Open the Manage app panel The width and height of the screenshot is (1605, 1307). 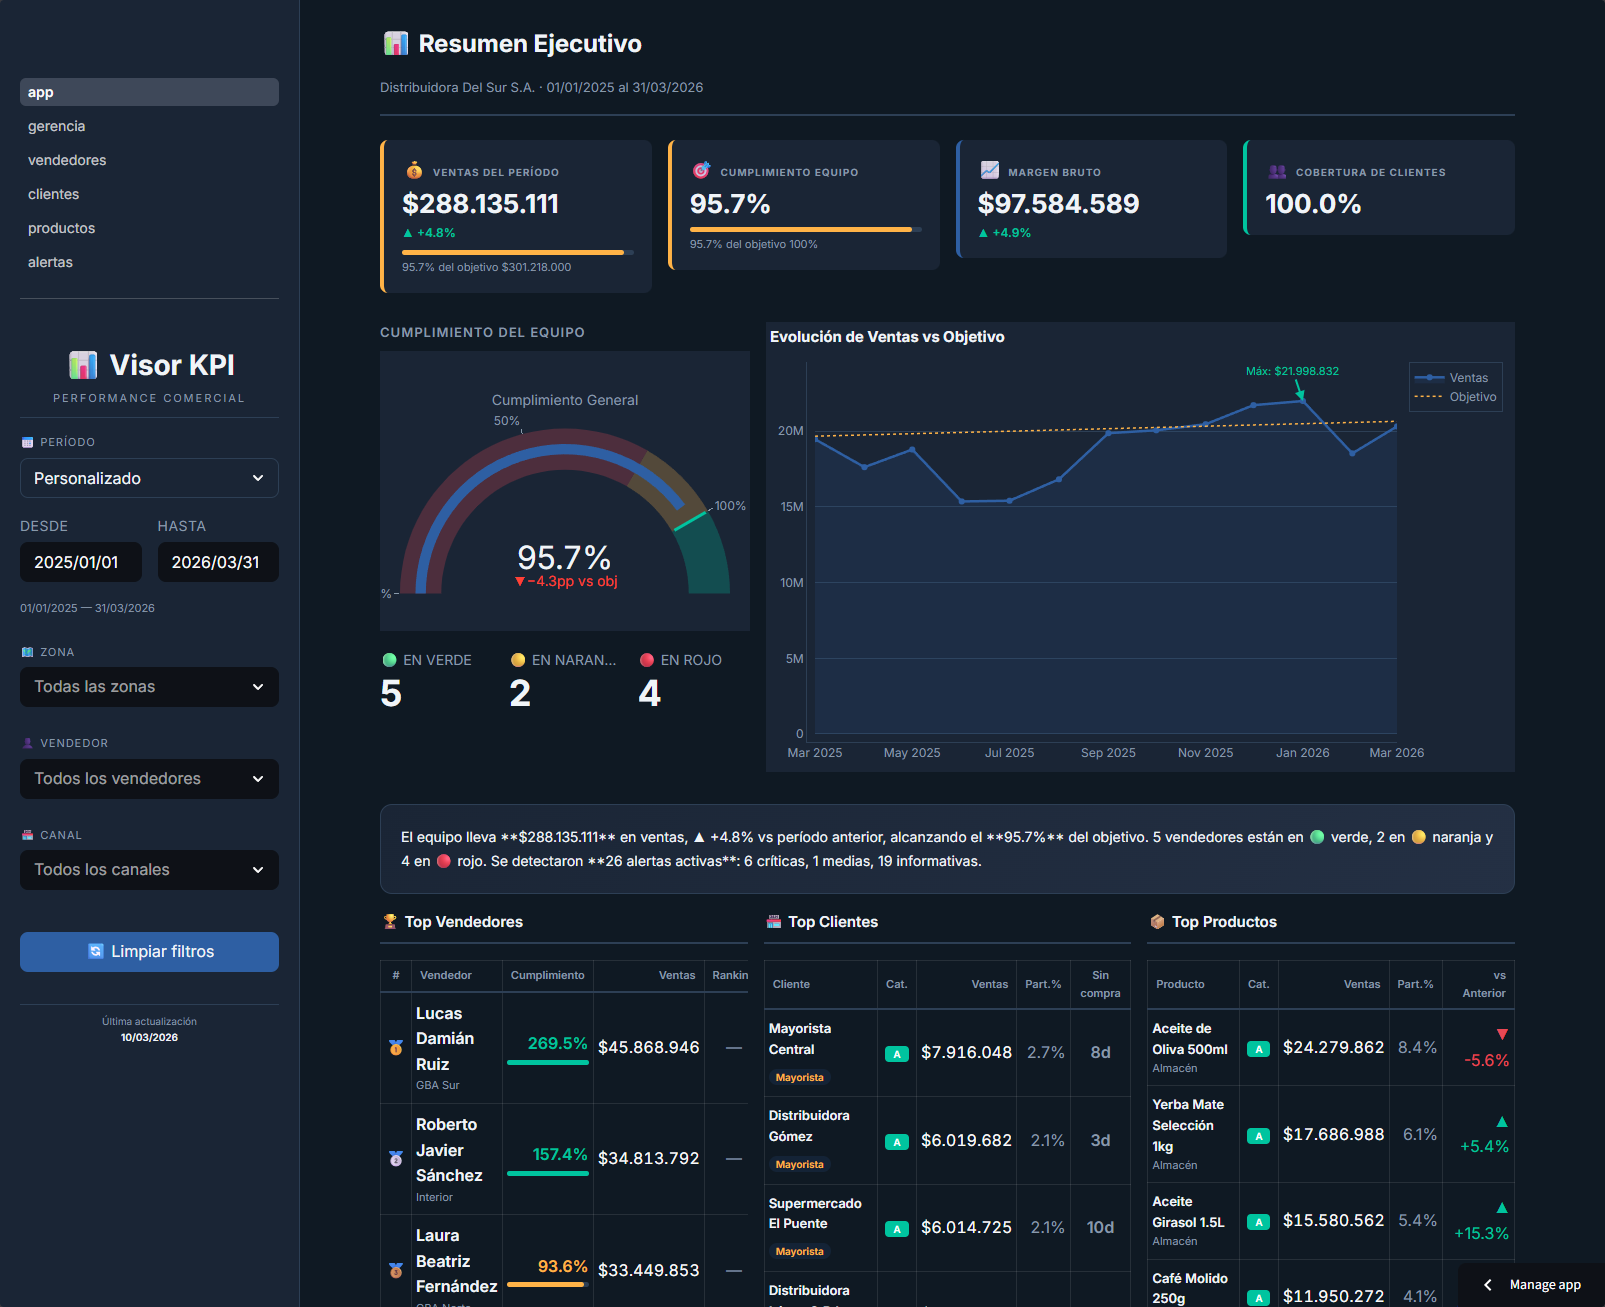pos(1532,1285)
